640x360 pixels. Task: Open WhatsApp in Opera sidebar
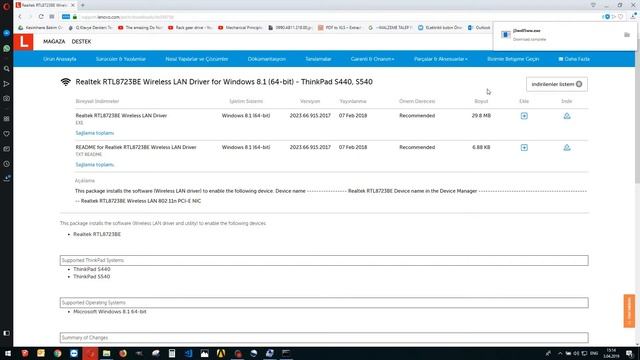6,48
